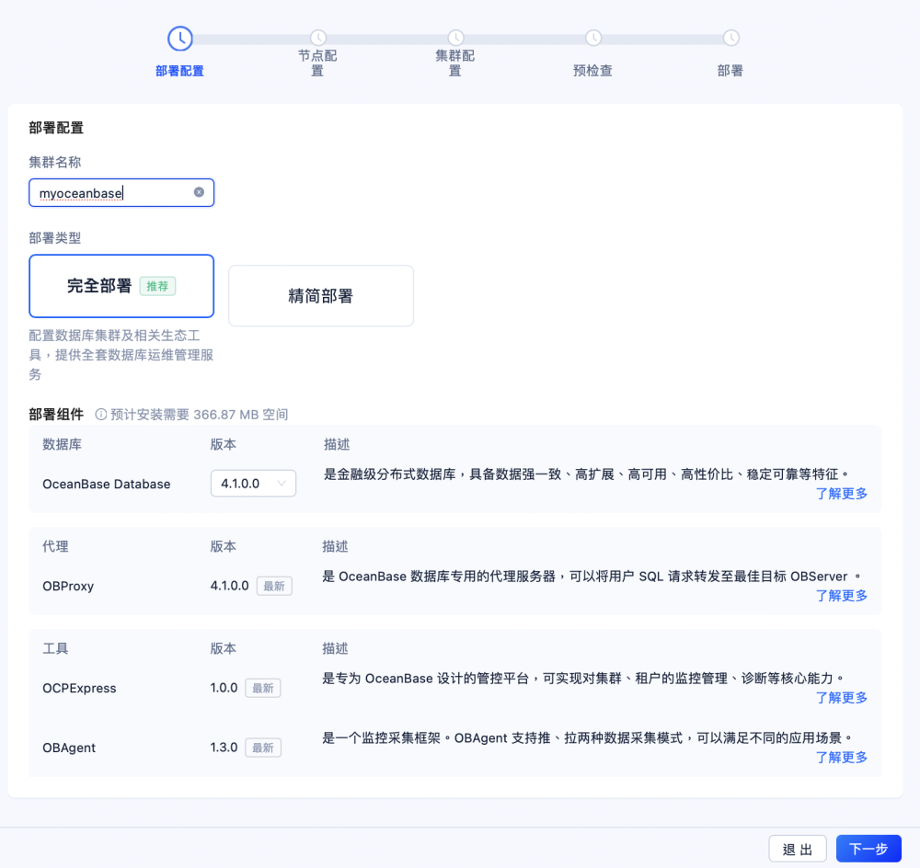This screenshot has width=920, height=868.
Task: Click the 推荐 badge on 完全部署
Action: 159,285
